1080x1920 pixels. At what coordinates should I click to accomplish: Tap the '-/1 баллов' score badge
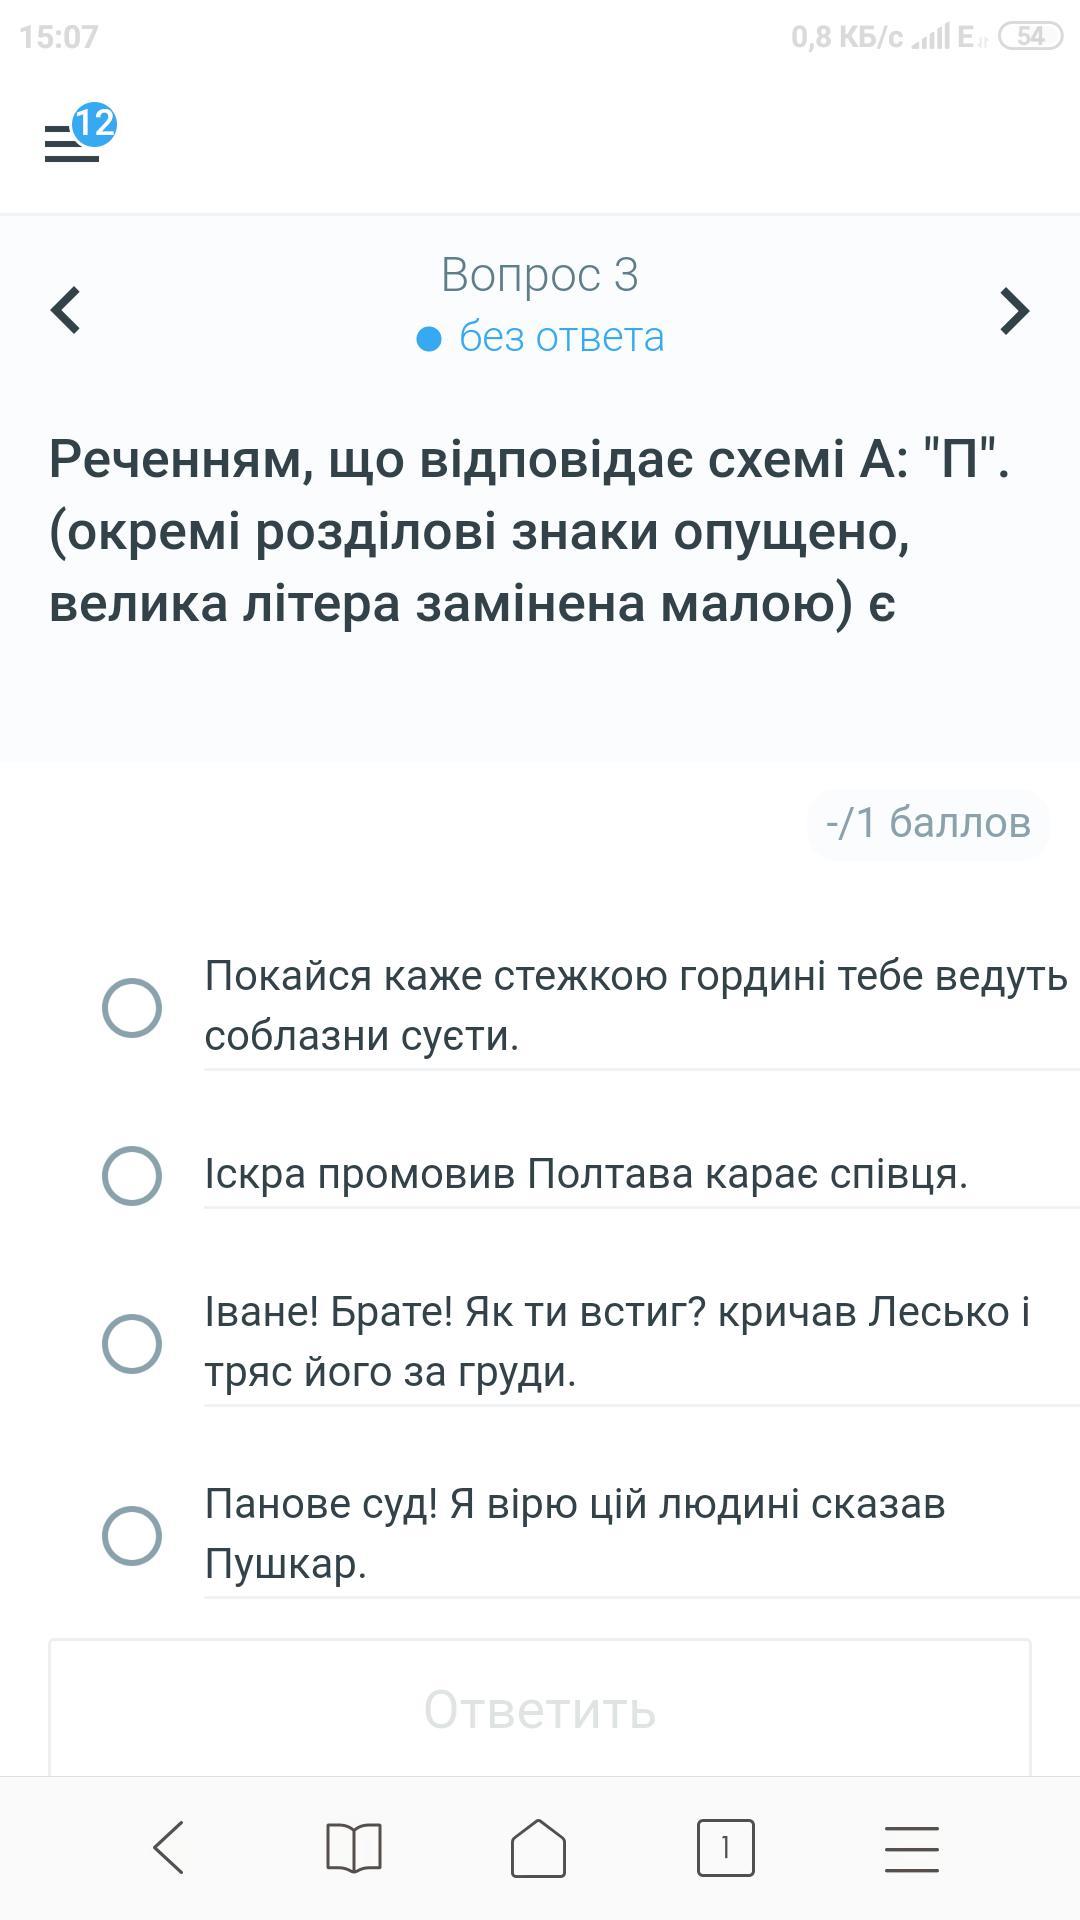tap(928, 823)
